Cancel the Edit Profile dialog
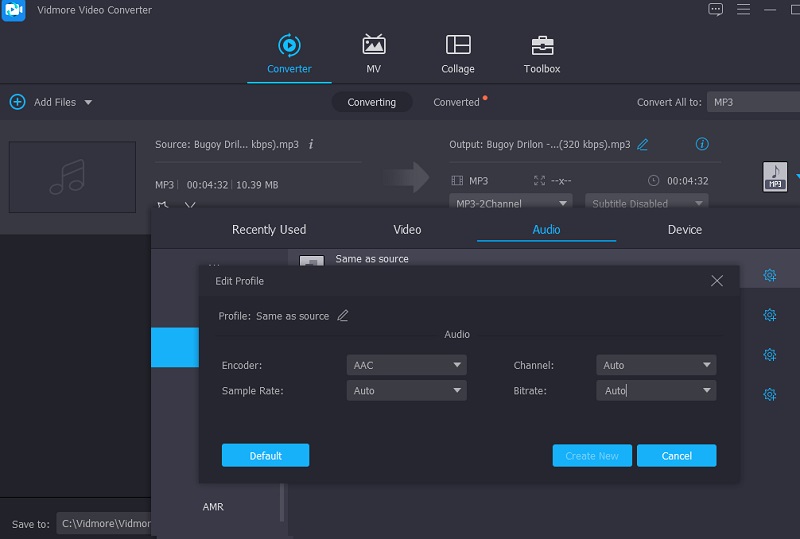 [677, 455]
